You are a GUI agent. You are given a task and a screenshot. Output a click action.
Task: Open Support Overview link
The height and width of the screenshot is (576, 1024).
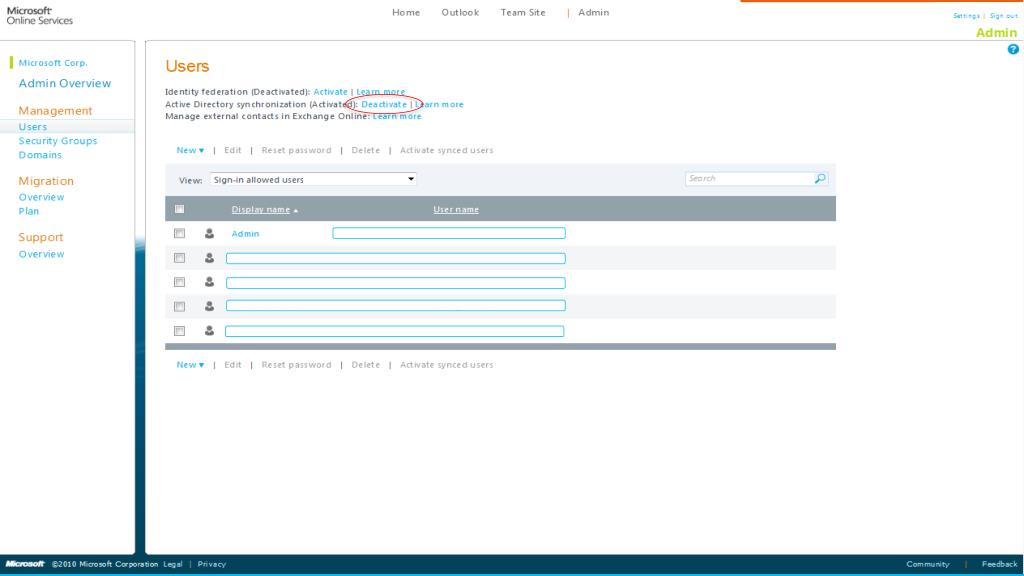pyautogui.click(x=41, y=254)
